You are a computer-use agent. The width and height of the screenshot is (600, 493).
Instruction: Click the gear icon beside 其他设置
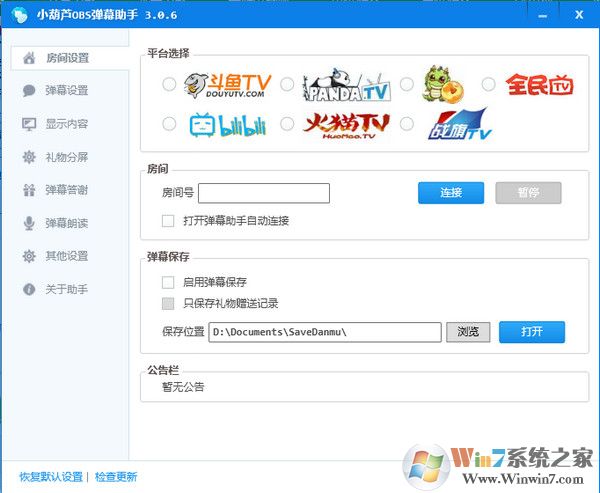[x=29, y=256]
